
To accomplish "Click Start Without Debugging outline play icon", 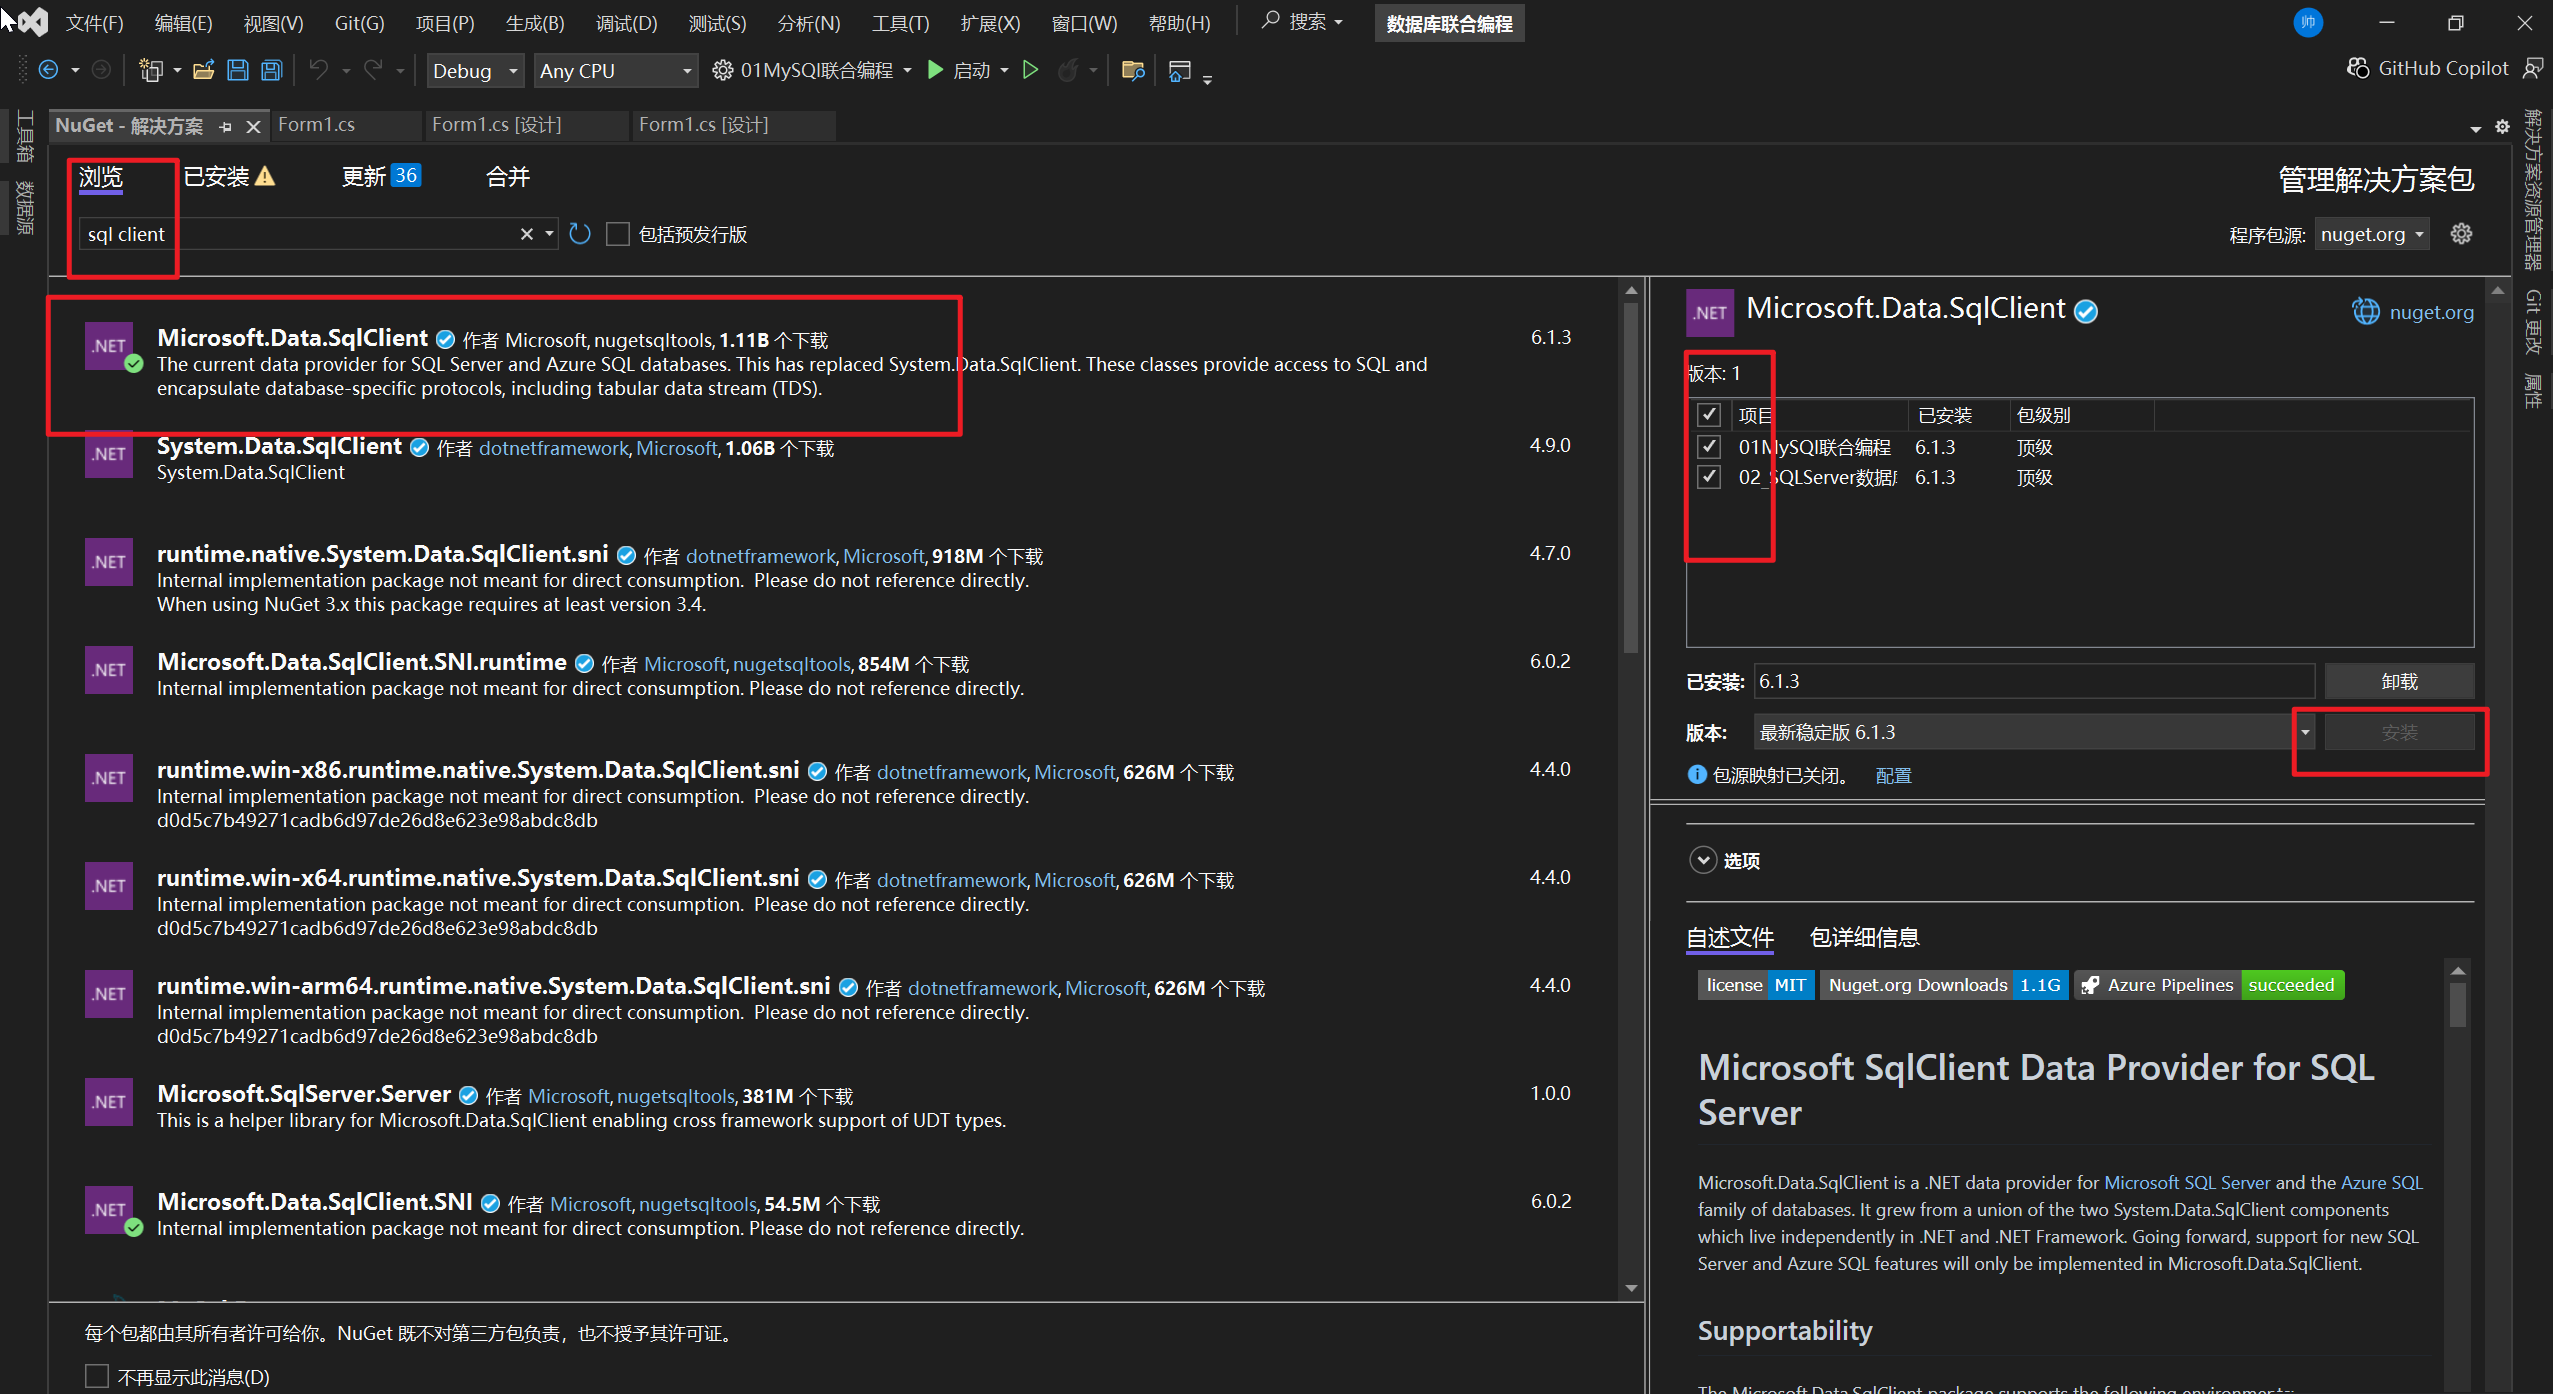I will point(1030,70).
